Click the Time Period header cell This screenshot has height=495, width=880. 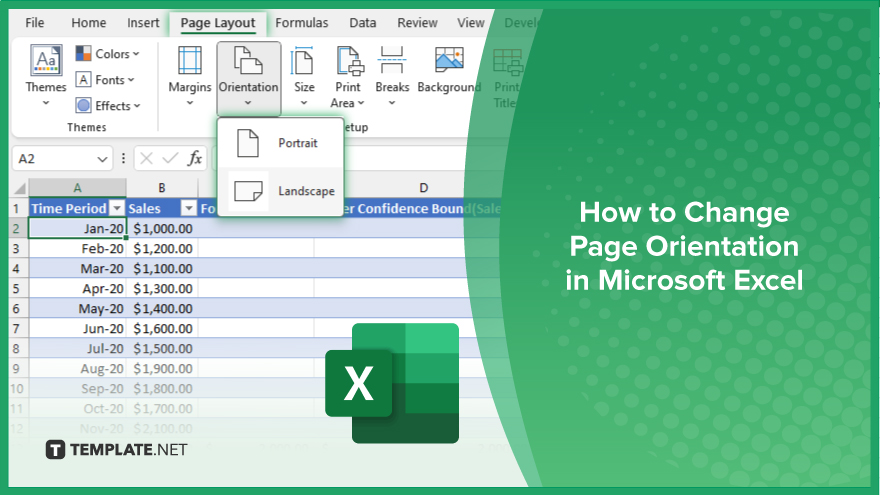(77, 209)
